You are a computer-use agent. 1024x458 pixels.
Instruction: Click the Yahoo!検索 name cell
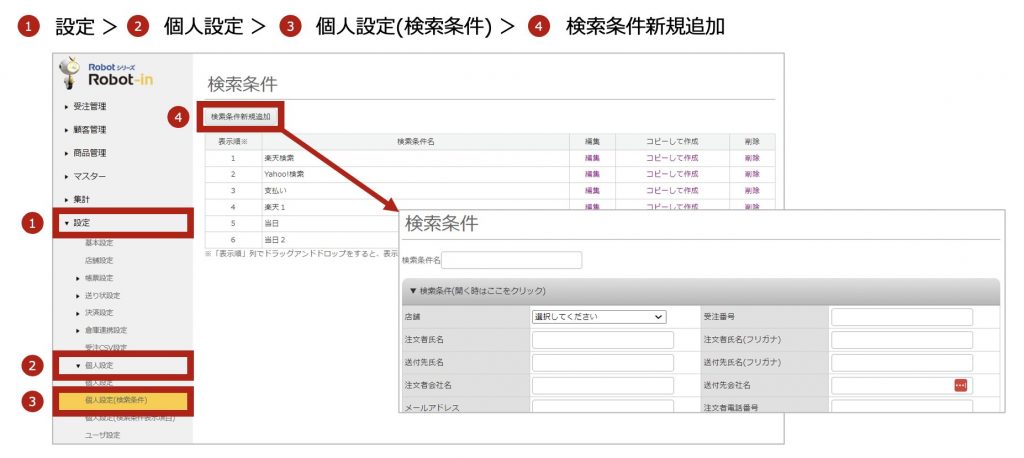point(415,174)
